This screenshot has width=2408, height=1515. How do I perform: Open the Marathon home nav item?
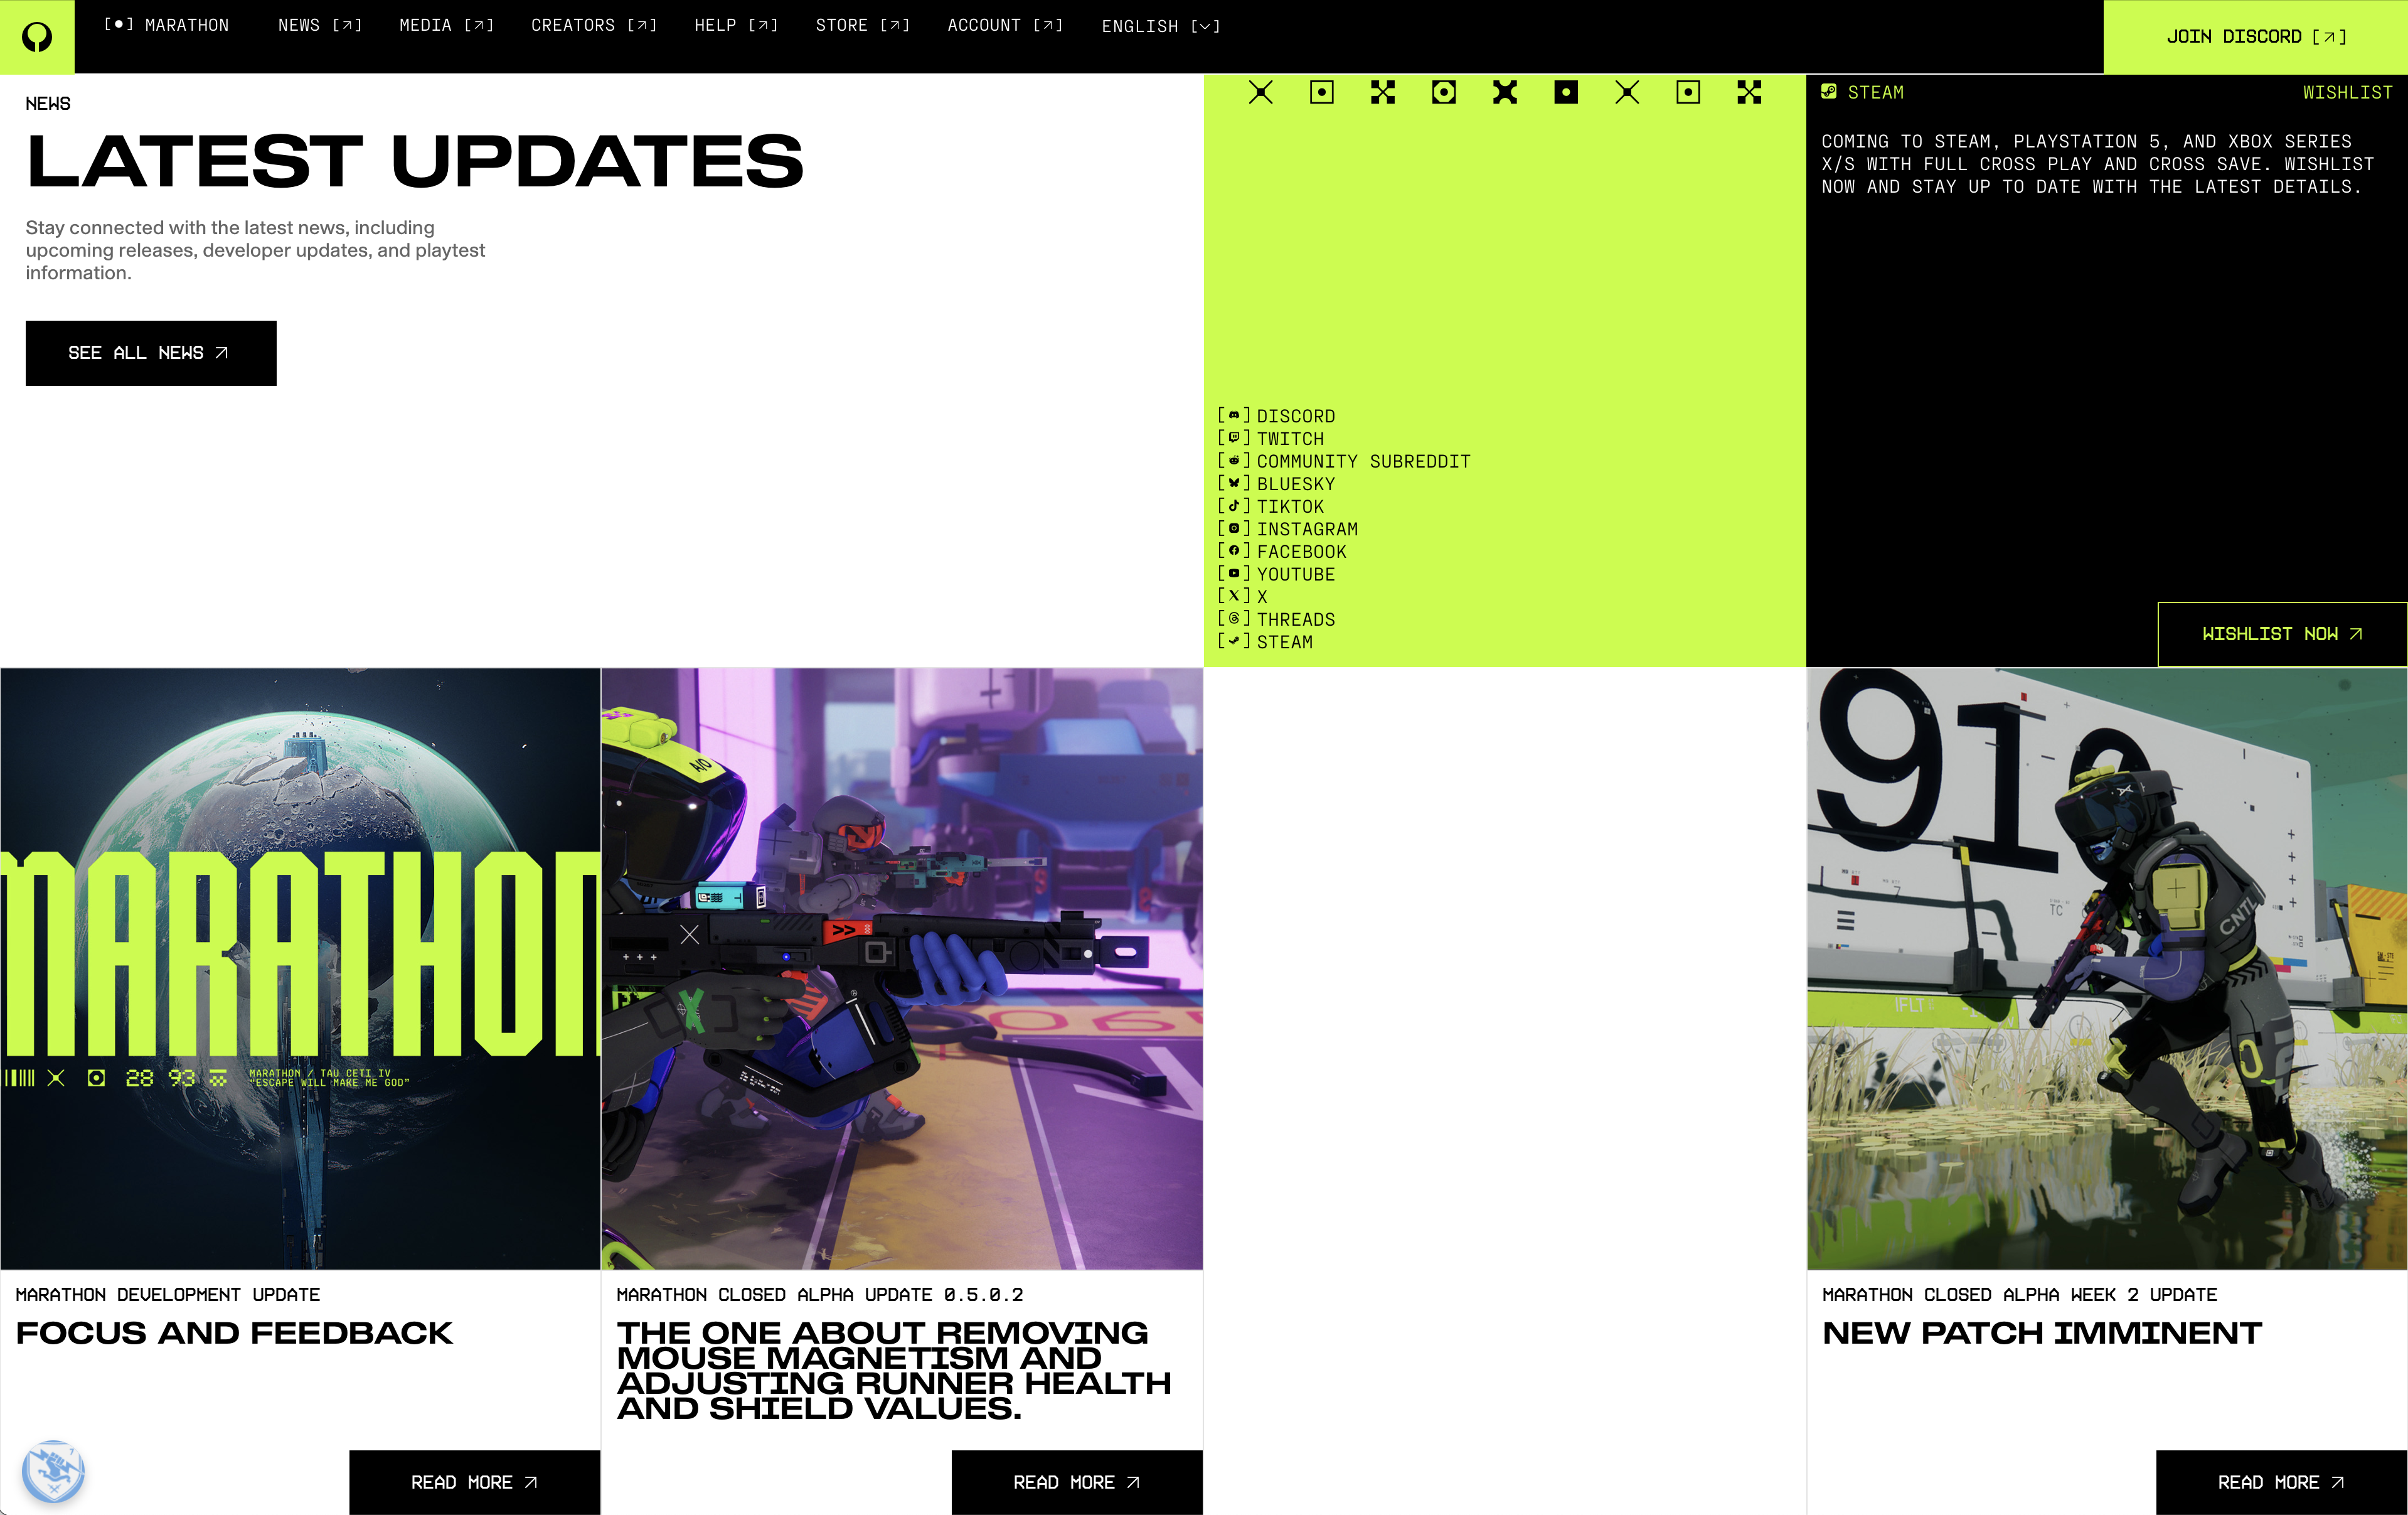pos(166,25)
